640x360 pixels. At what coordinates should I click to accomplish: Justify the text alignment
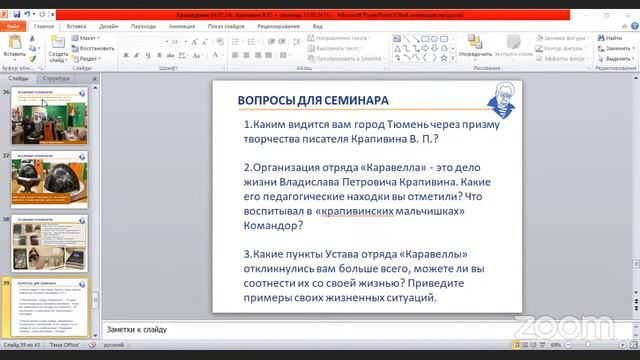pos(269,55)
